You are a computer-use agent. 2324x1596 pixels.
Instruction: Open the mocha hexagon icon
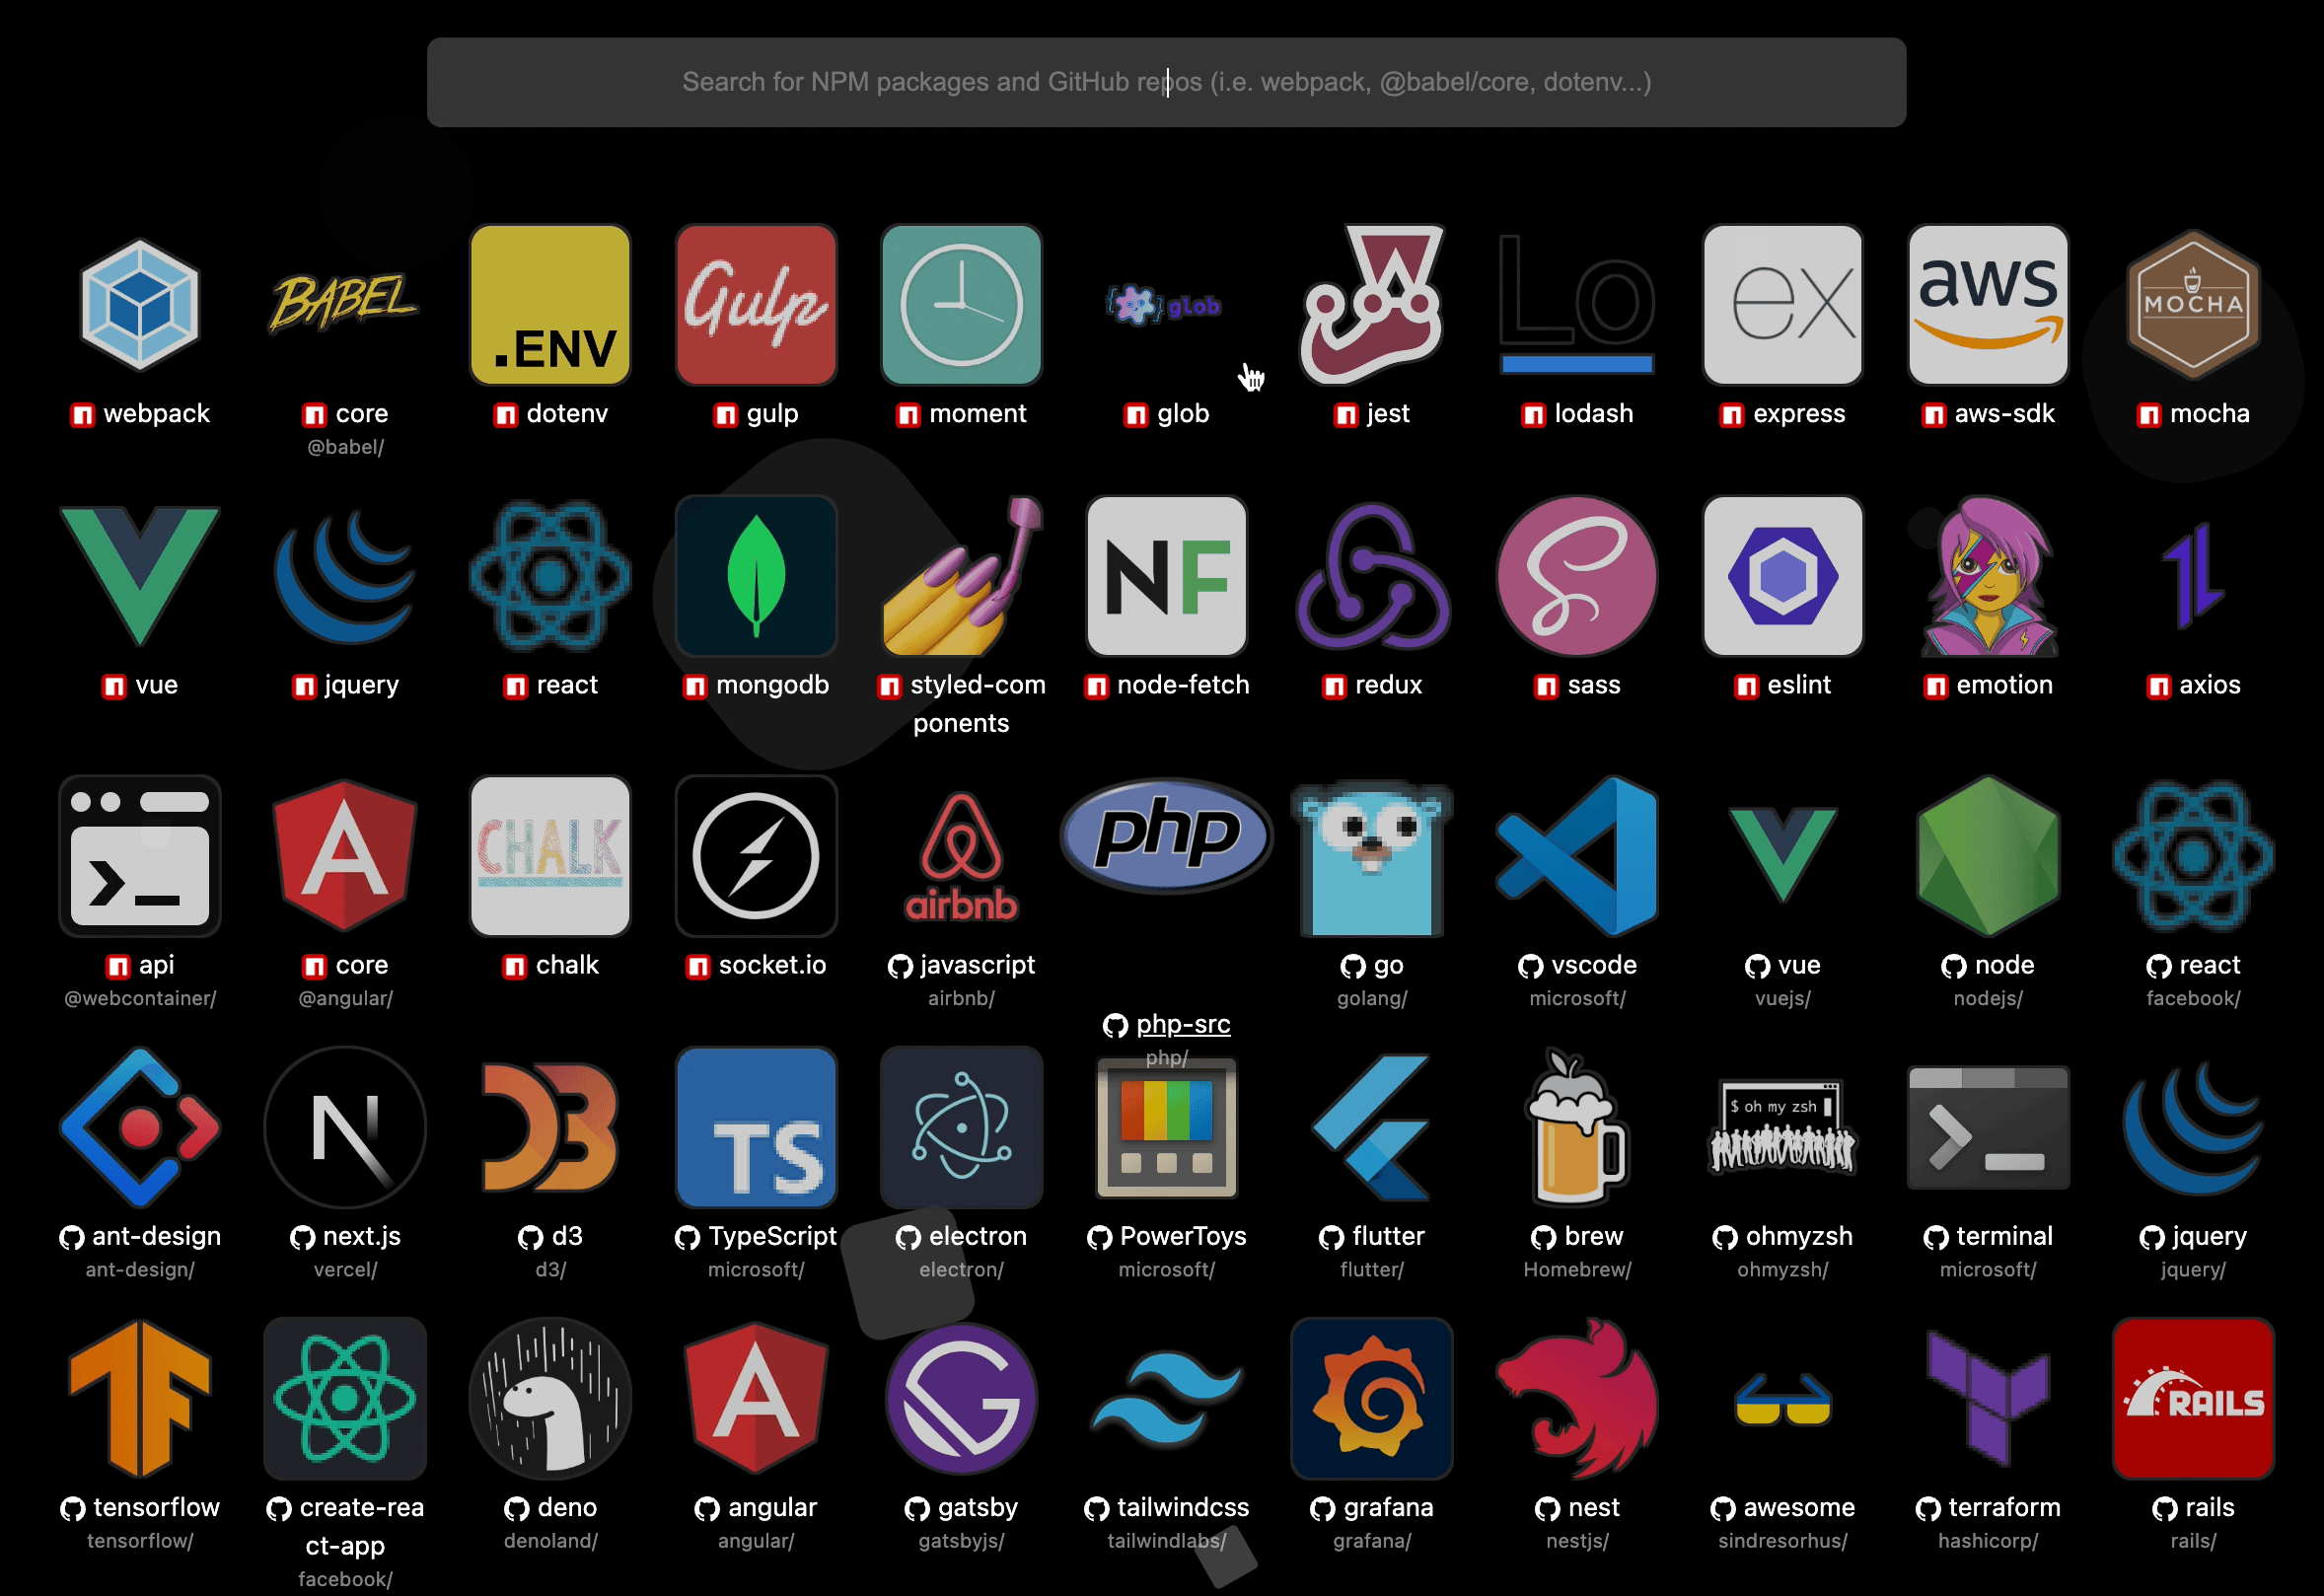[2193, 305]
